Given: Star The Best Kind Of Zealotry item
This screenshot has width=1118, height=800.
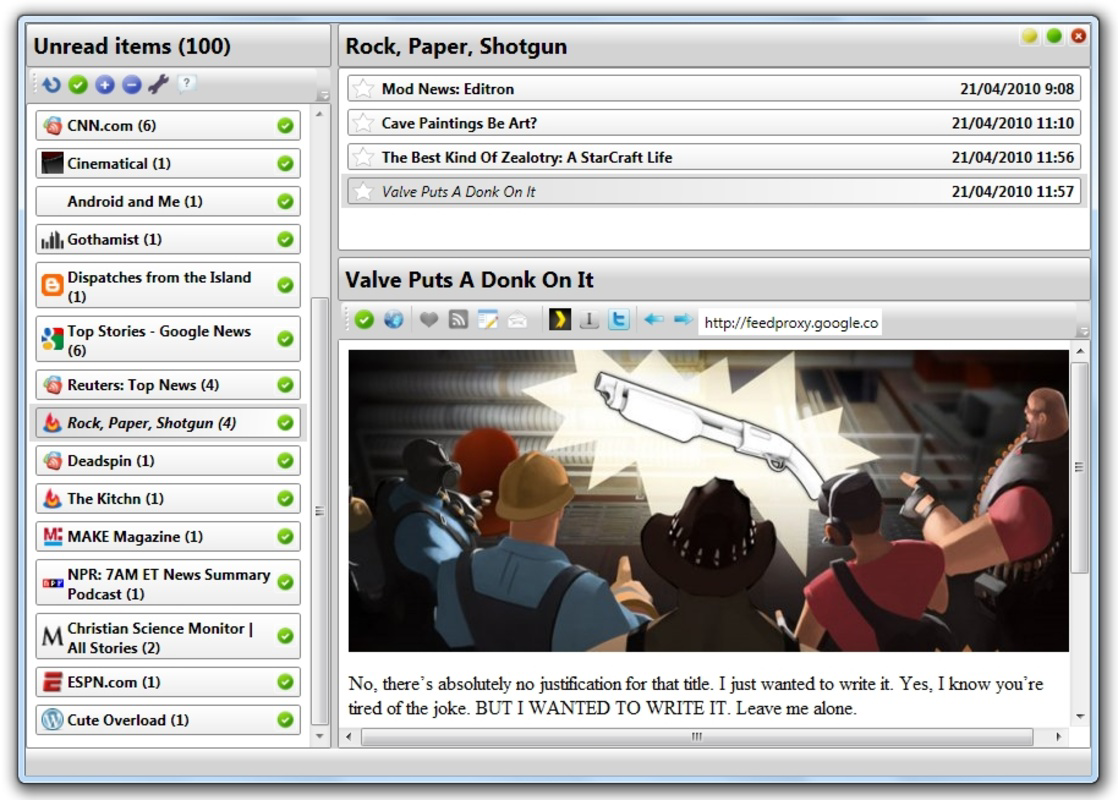Looking at the screenshot, I should (x=364, y=157).
